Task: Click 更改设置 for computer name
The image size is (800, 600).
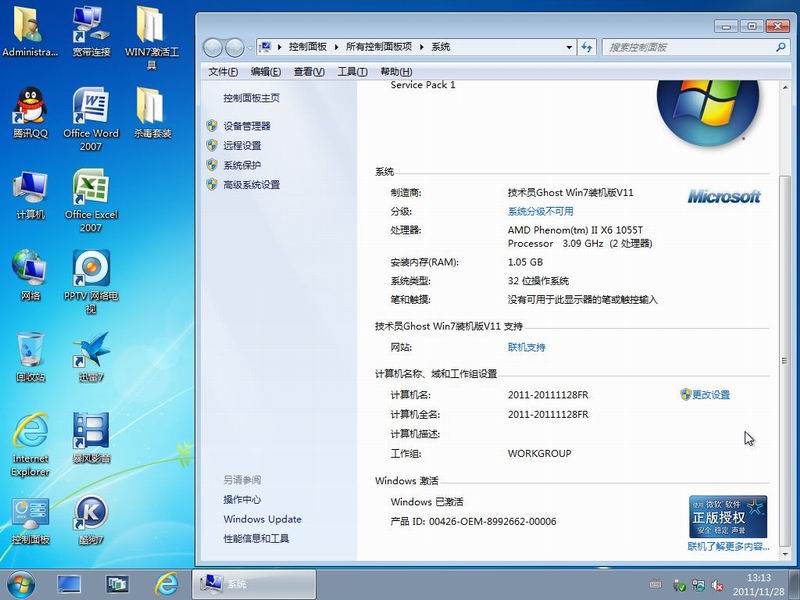Action: 711,395
